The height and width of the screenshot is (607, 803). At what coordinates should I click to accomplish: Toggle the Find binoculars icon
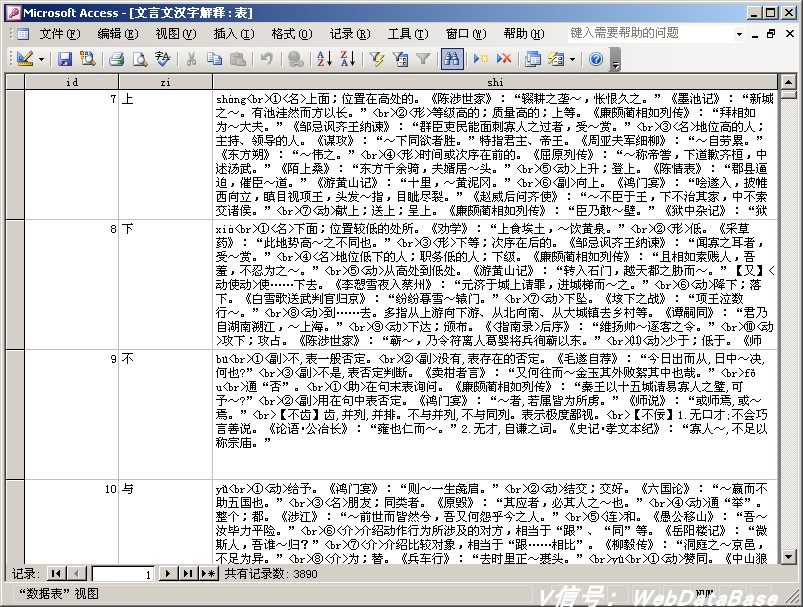point(452,59)
